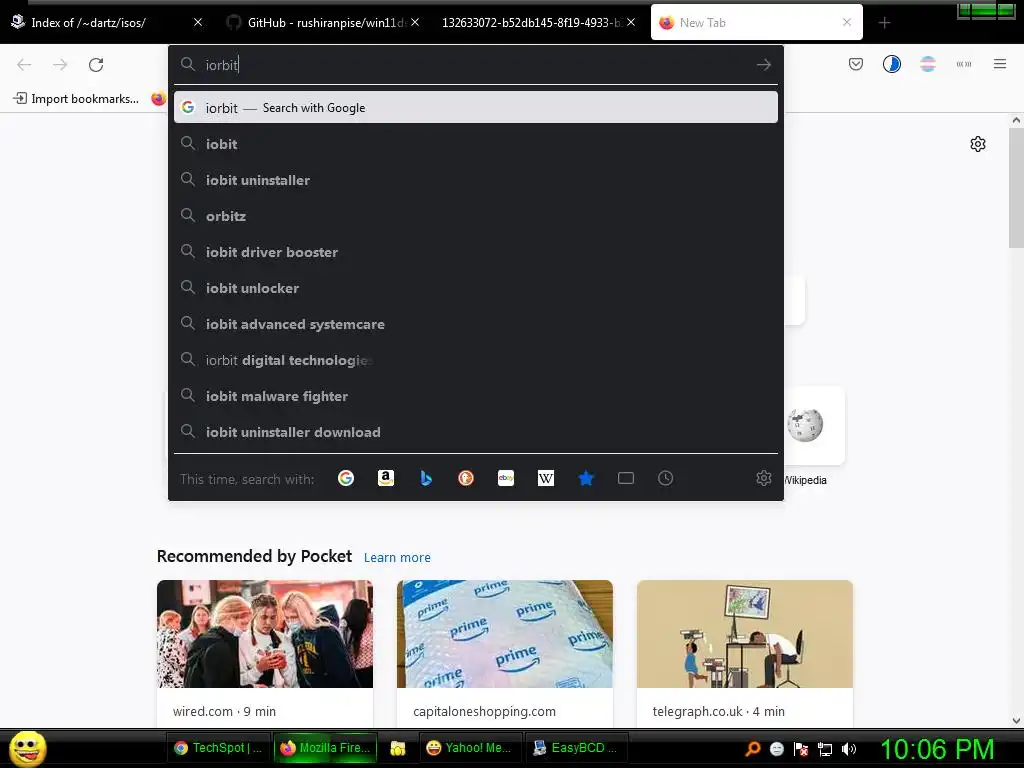1024x768 pixels.
Task: Open the Dark Reader extension icon
Action: (892, 64)
